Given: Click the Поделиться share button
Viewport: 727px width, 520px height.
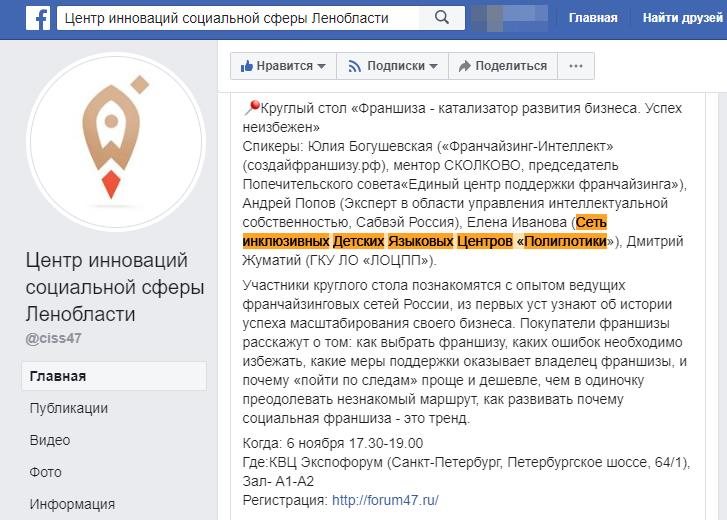Looking at the screenshot, I should coord(503,66).
